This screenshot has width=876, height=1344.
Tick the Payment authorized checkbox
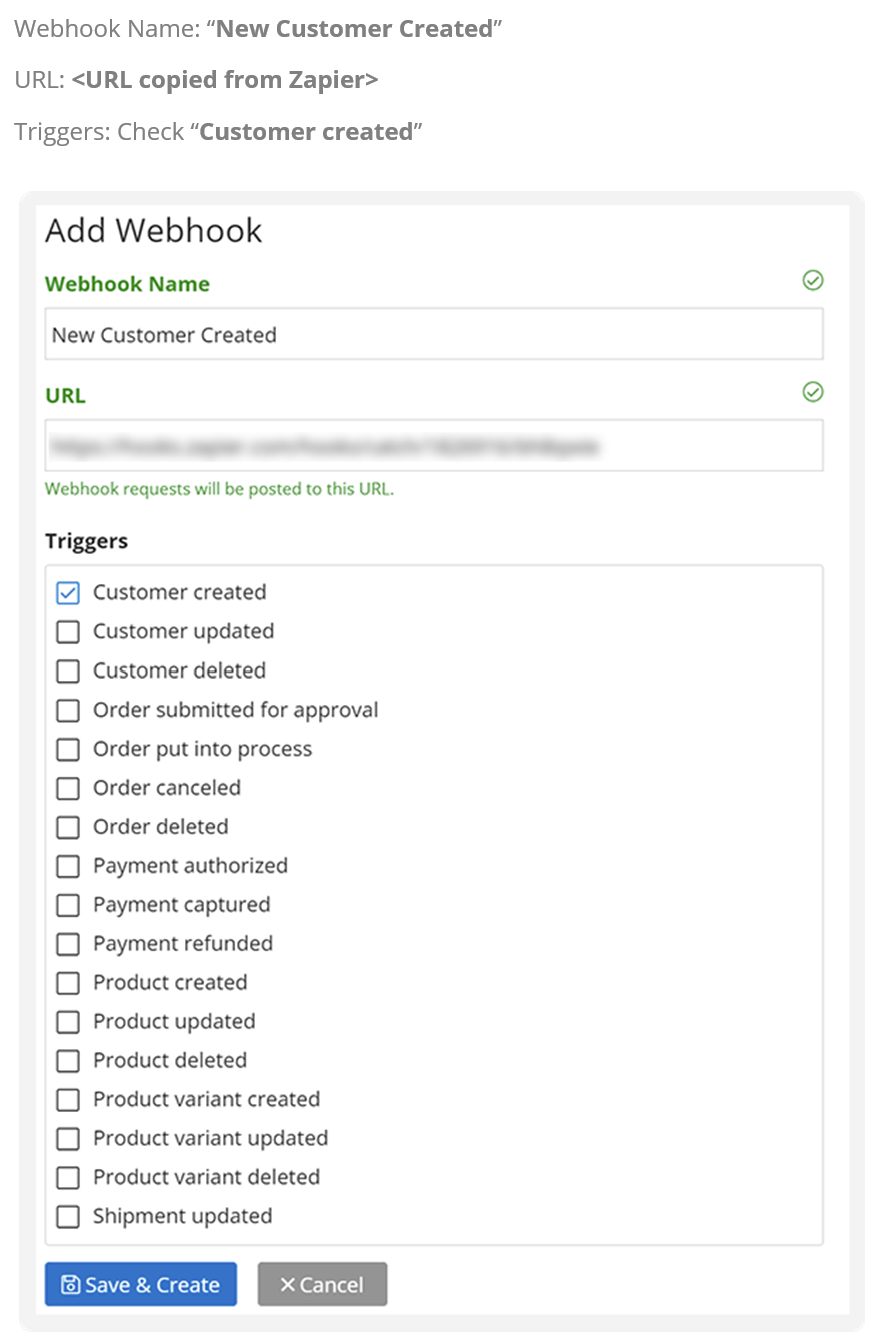[68, 866]
